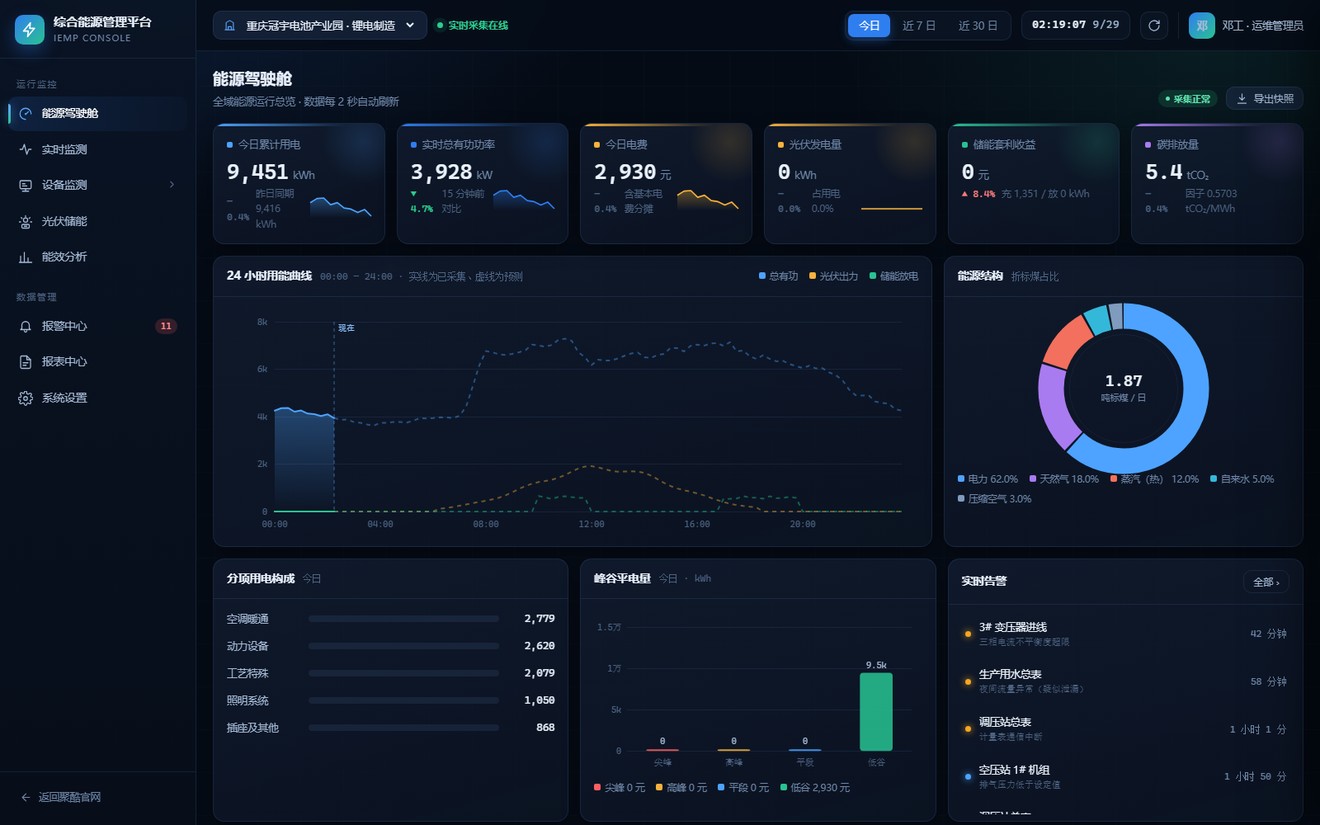This screenshot has height=825, width=1320.
Task: Switch to the 近 7 日 tab
Action: pyautogui.click(x=919, y=26)
